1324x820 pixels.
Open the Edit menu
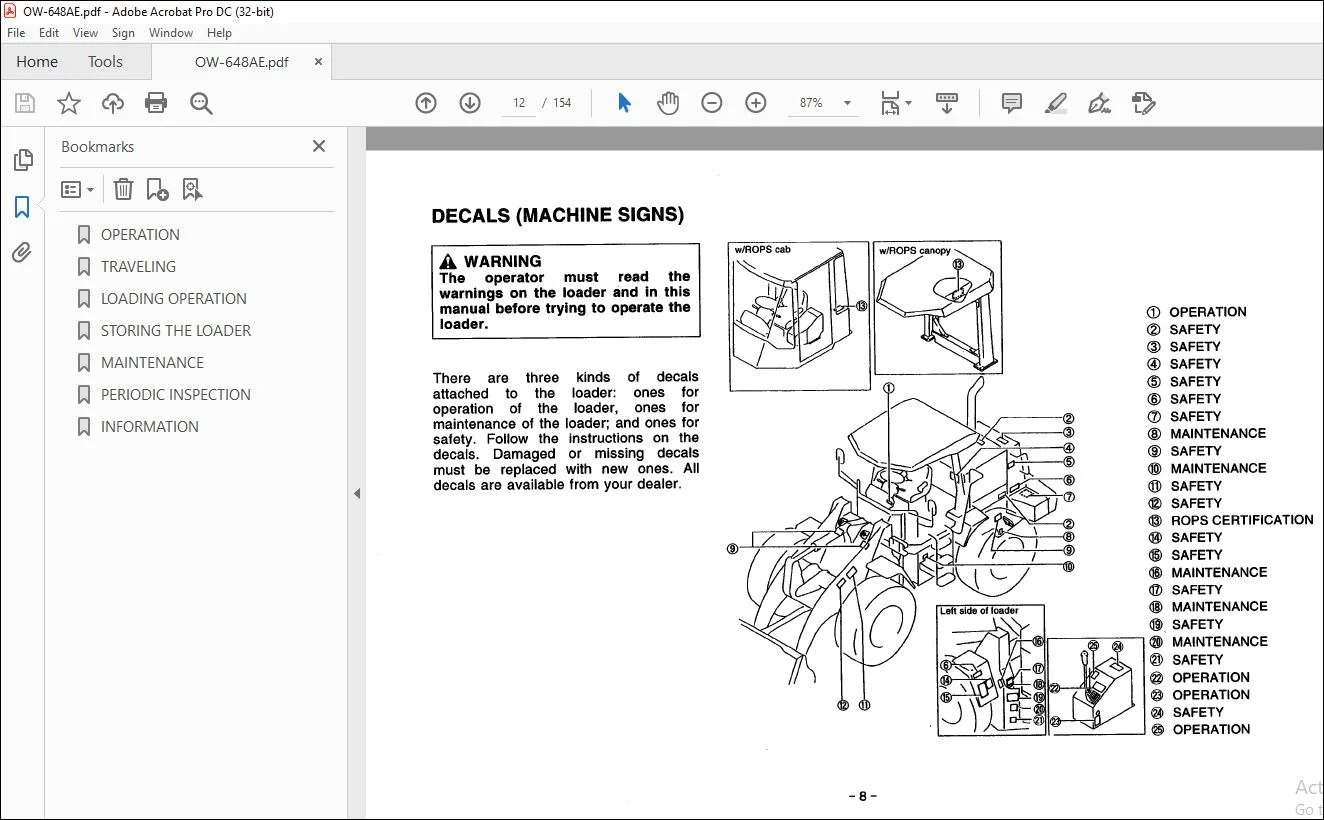coord(49,33)
